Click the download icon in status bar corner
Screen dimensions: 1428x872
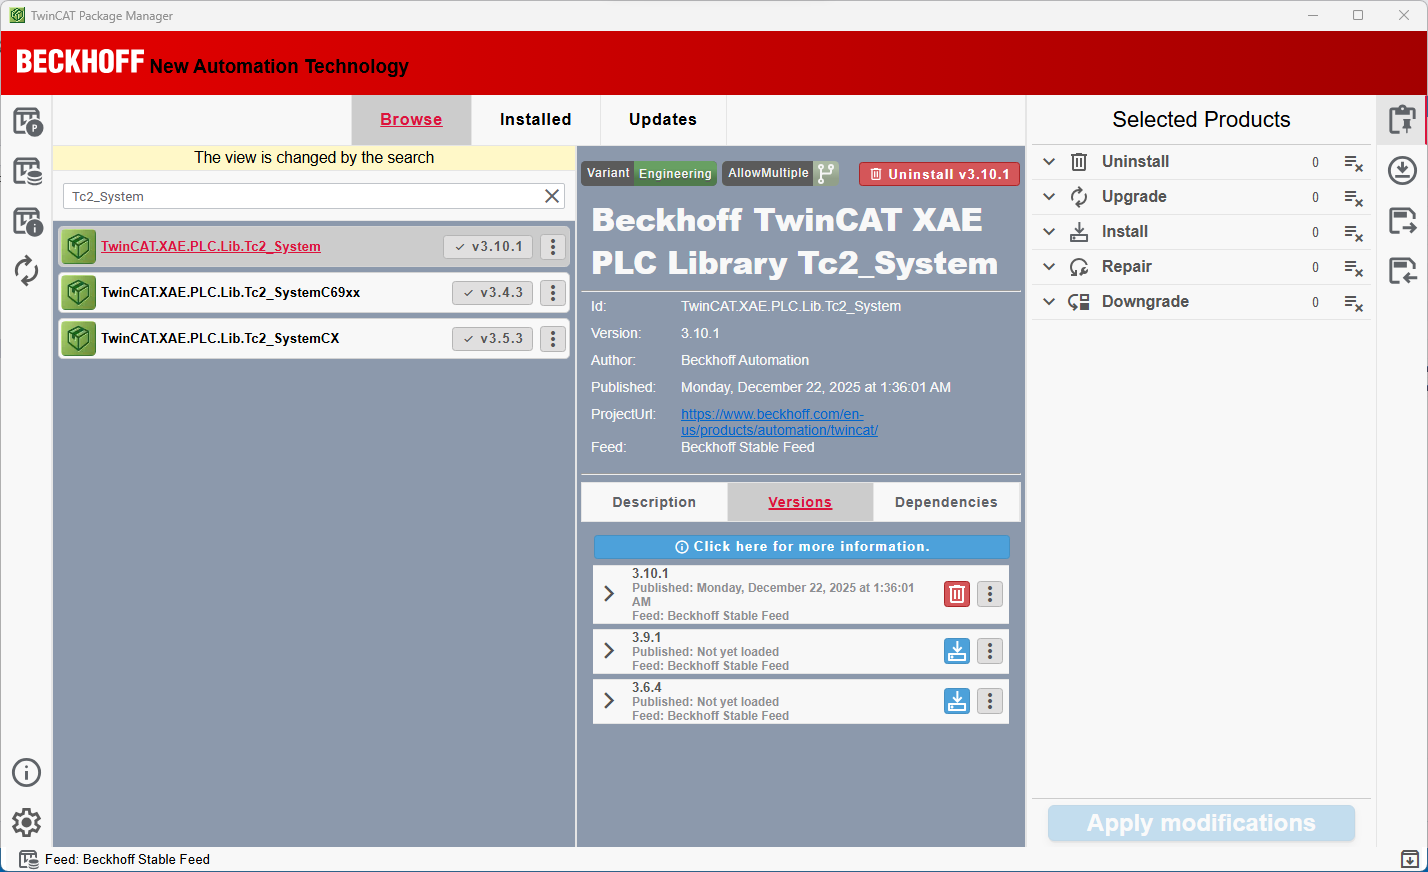(x=1409, y=859)
